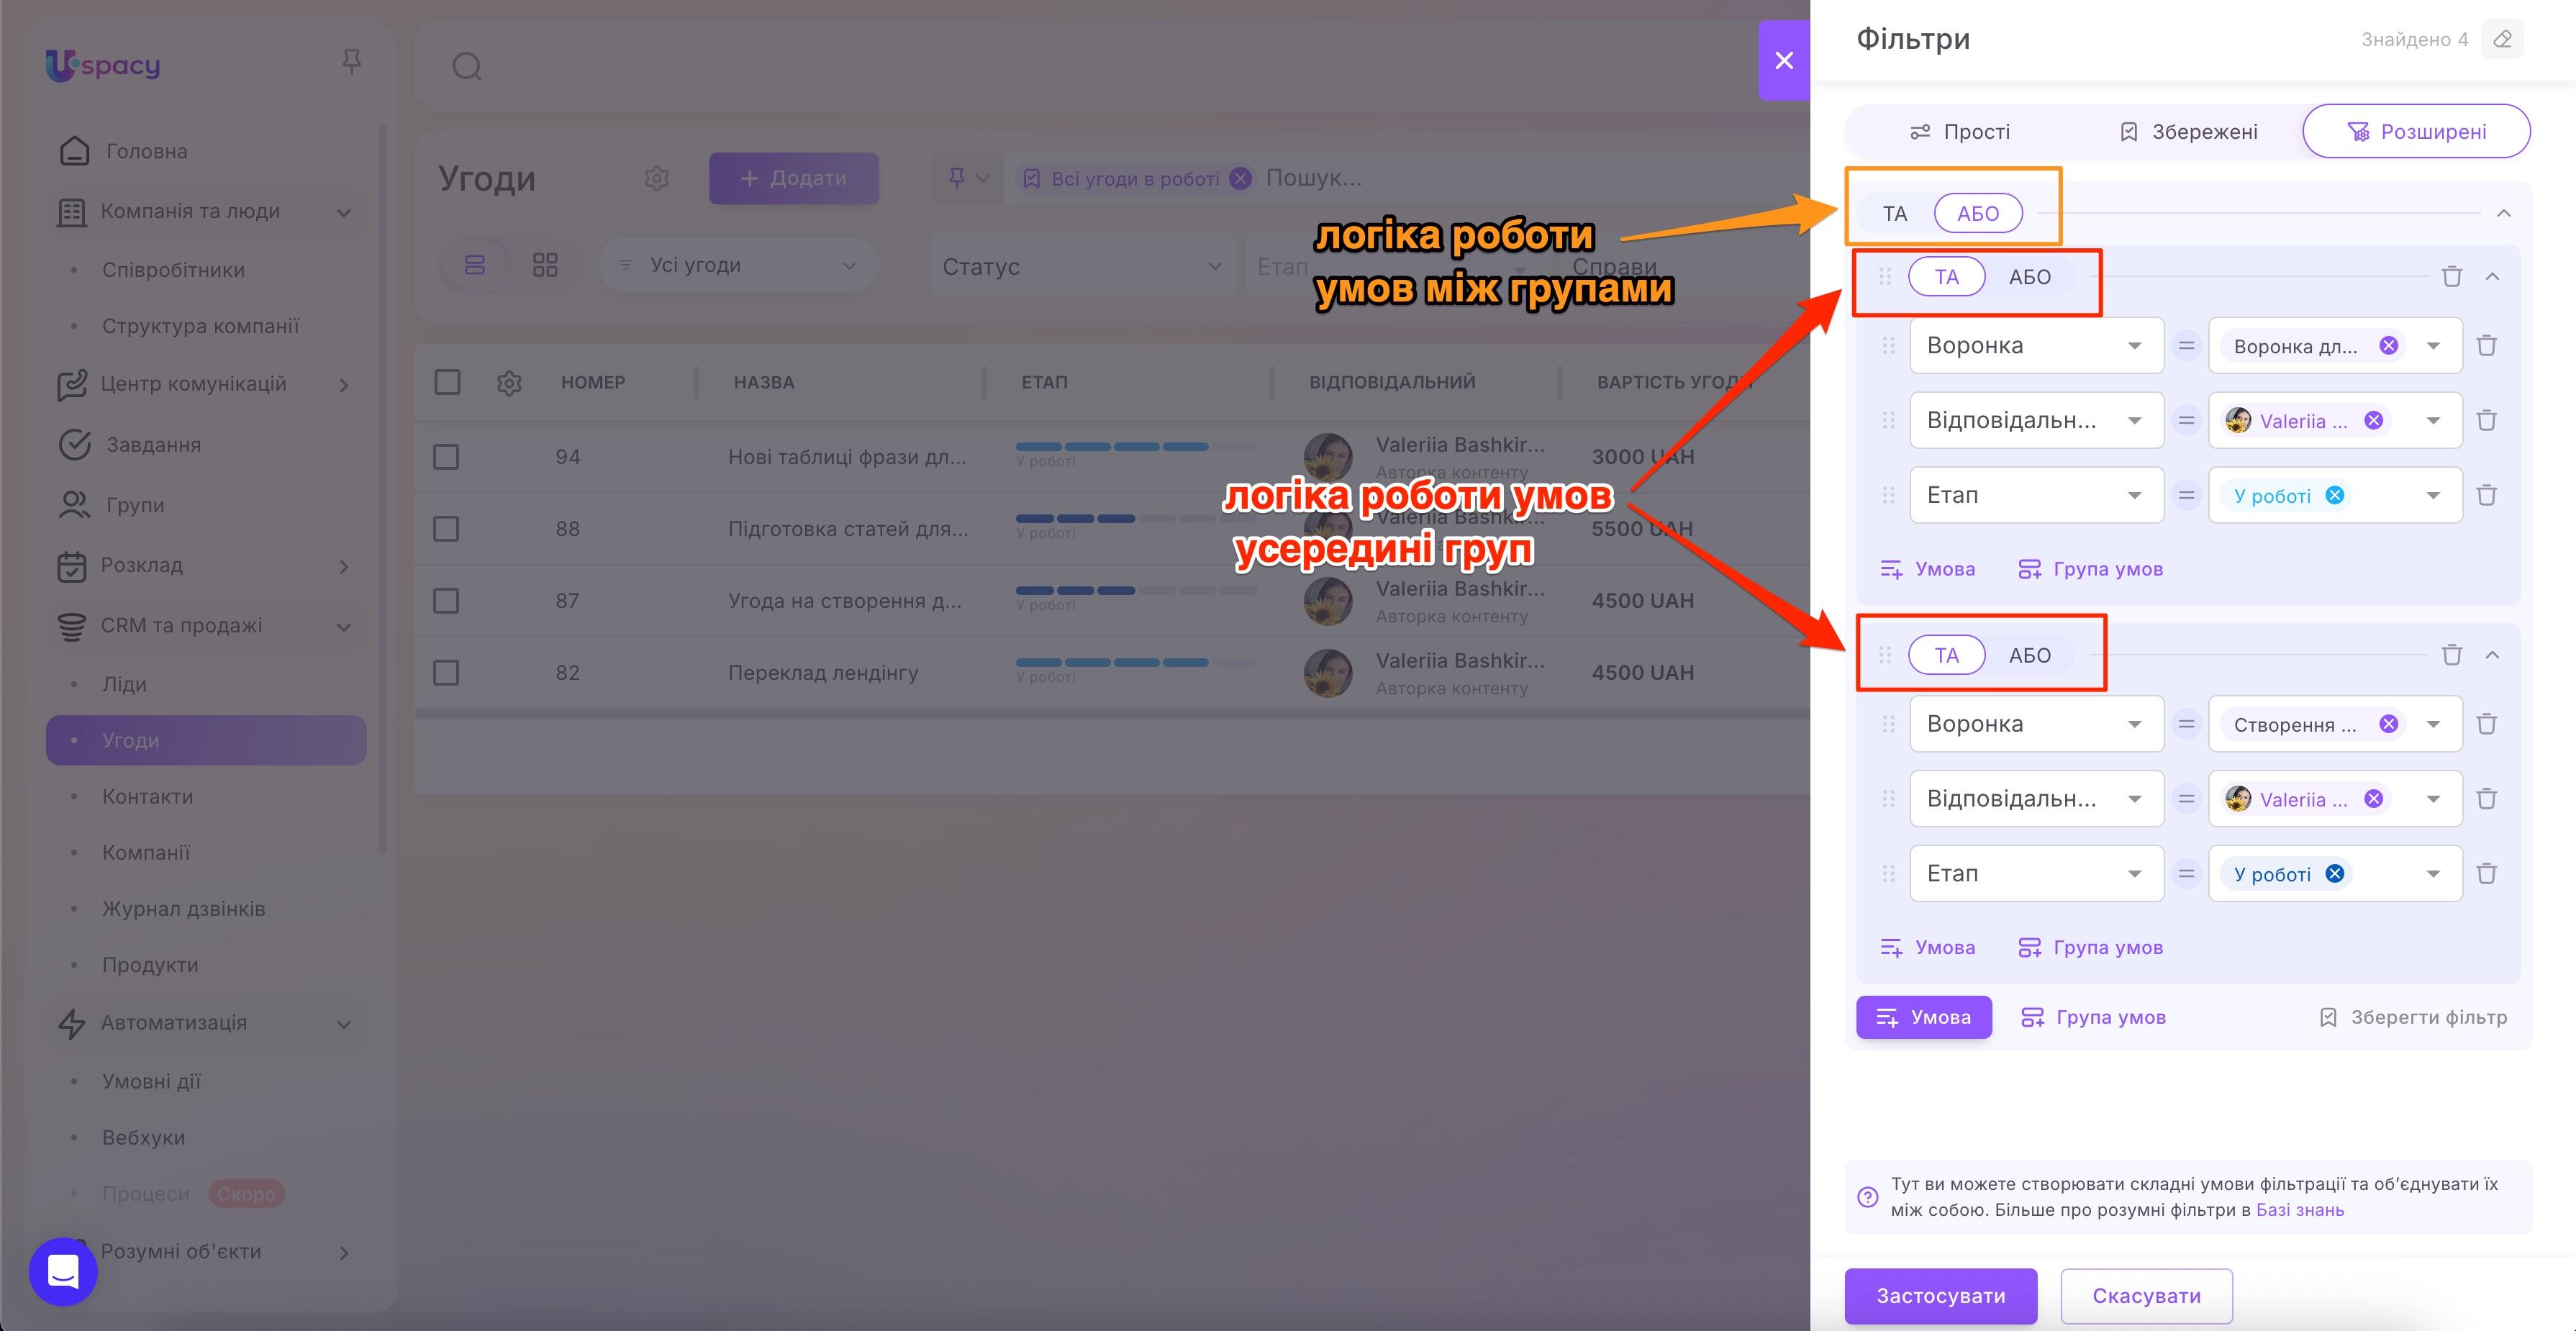Click the Застосувати button
The height and width of the screenshot is (1331, 2576).
1940,1296
